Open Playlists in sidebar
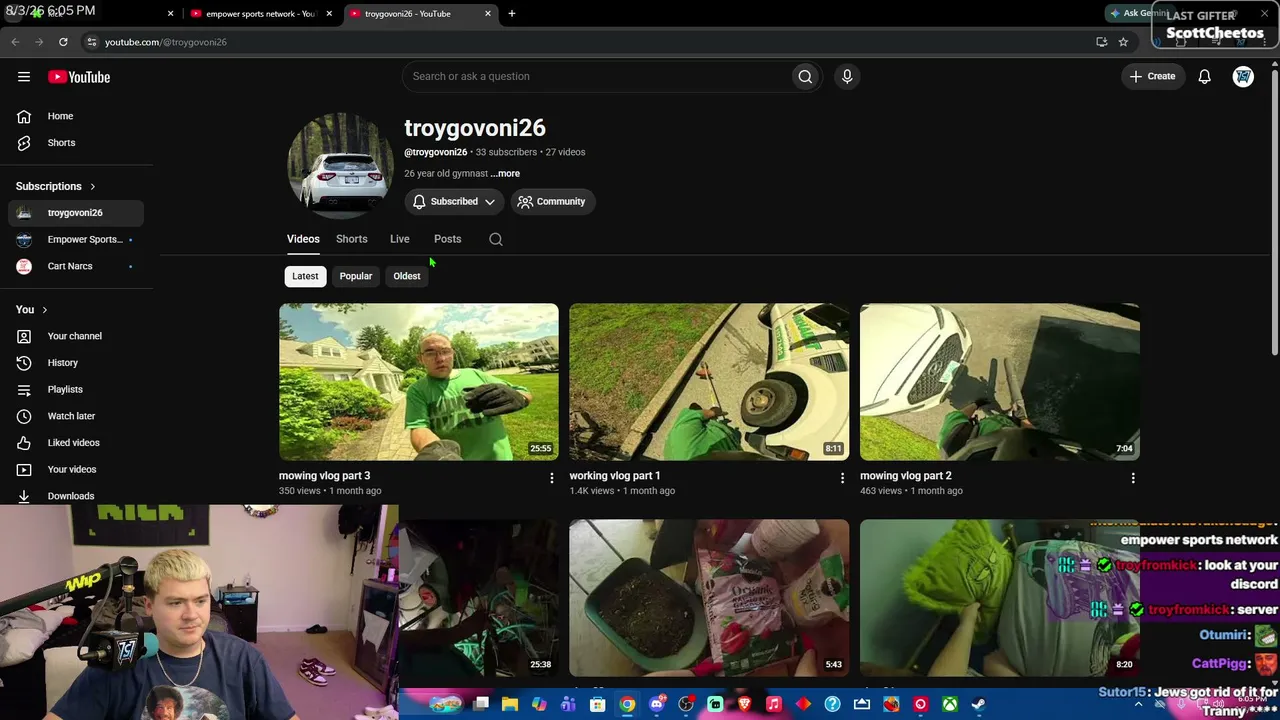 click(76, 389)
